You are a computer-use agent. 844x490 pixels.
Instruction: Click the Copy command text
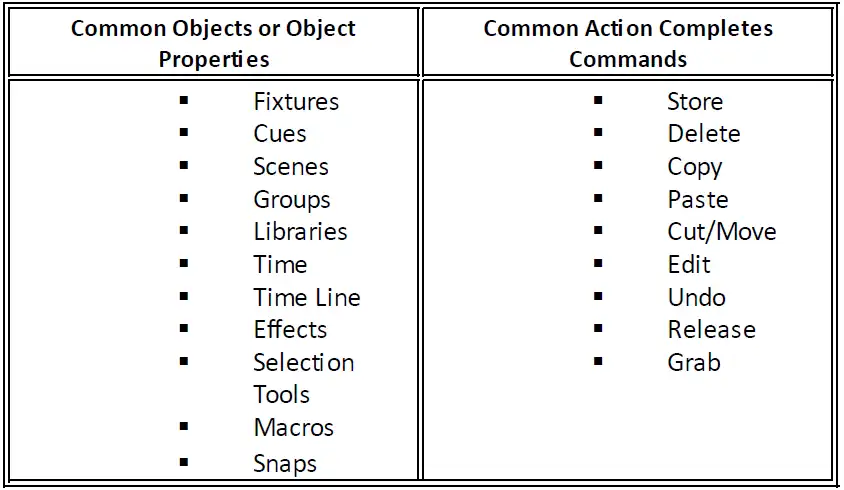695,168
